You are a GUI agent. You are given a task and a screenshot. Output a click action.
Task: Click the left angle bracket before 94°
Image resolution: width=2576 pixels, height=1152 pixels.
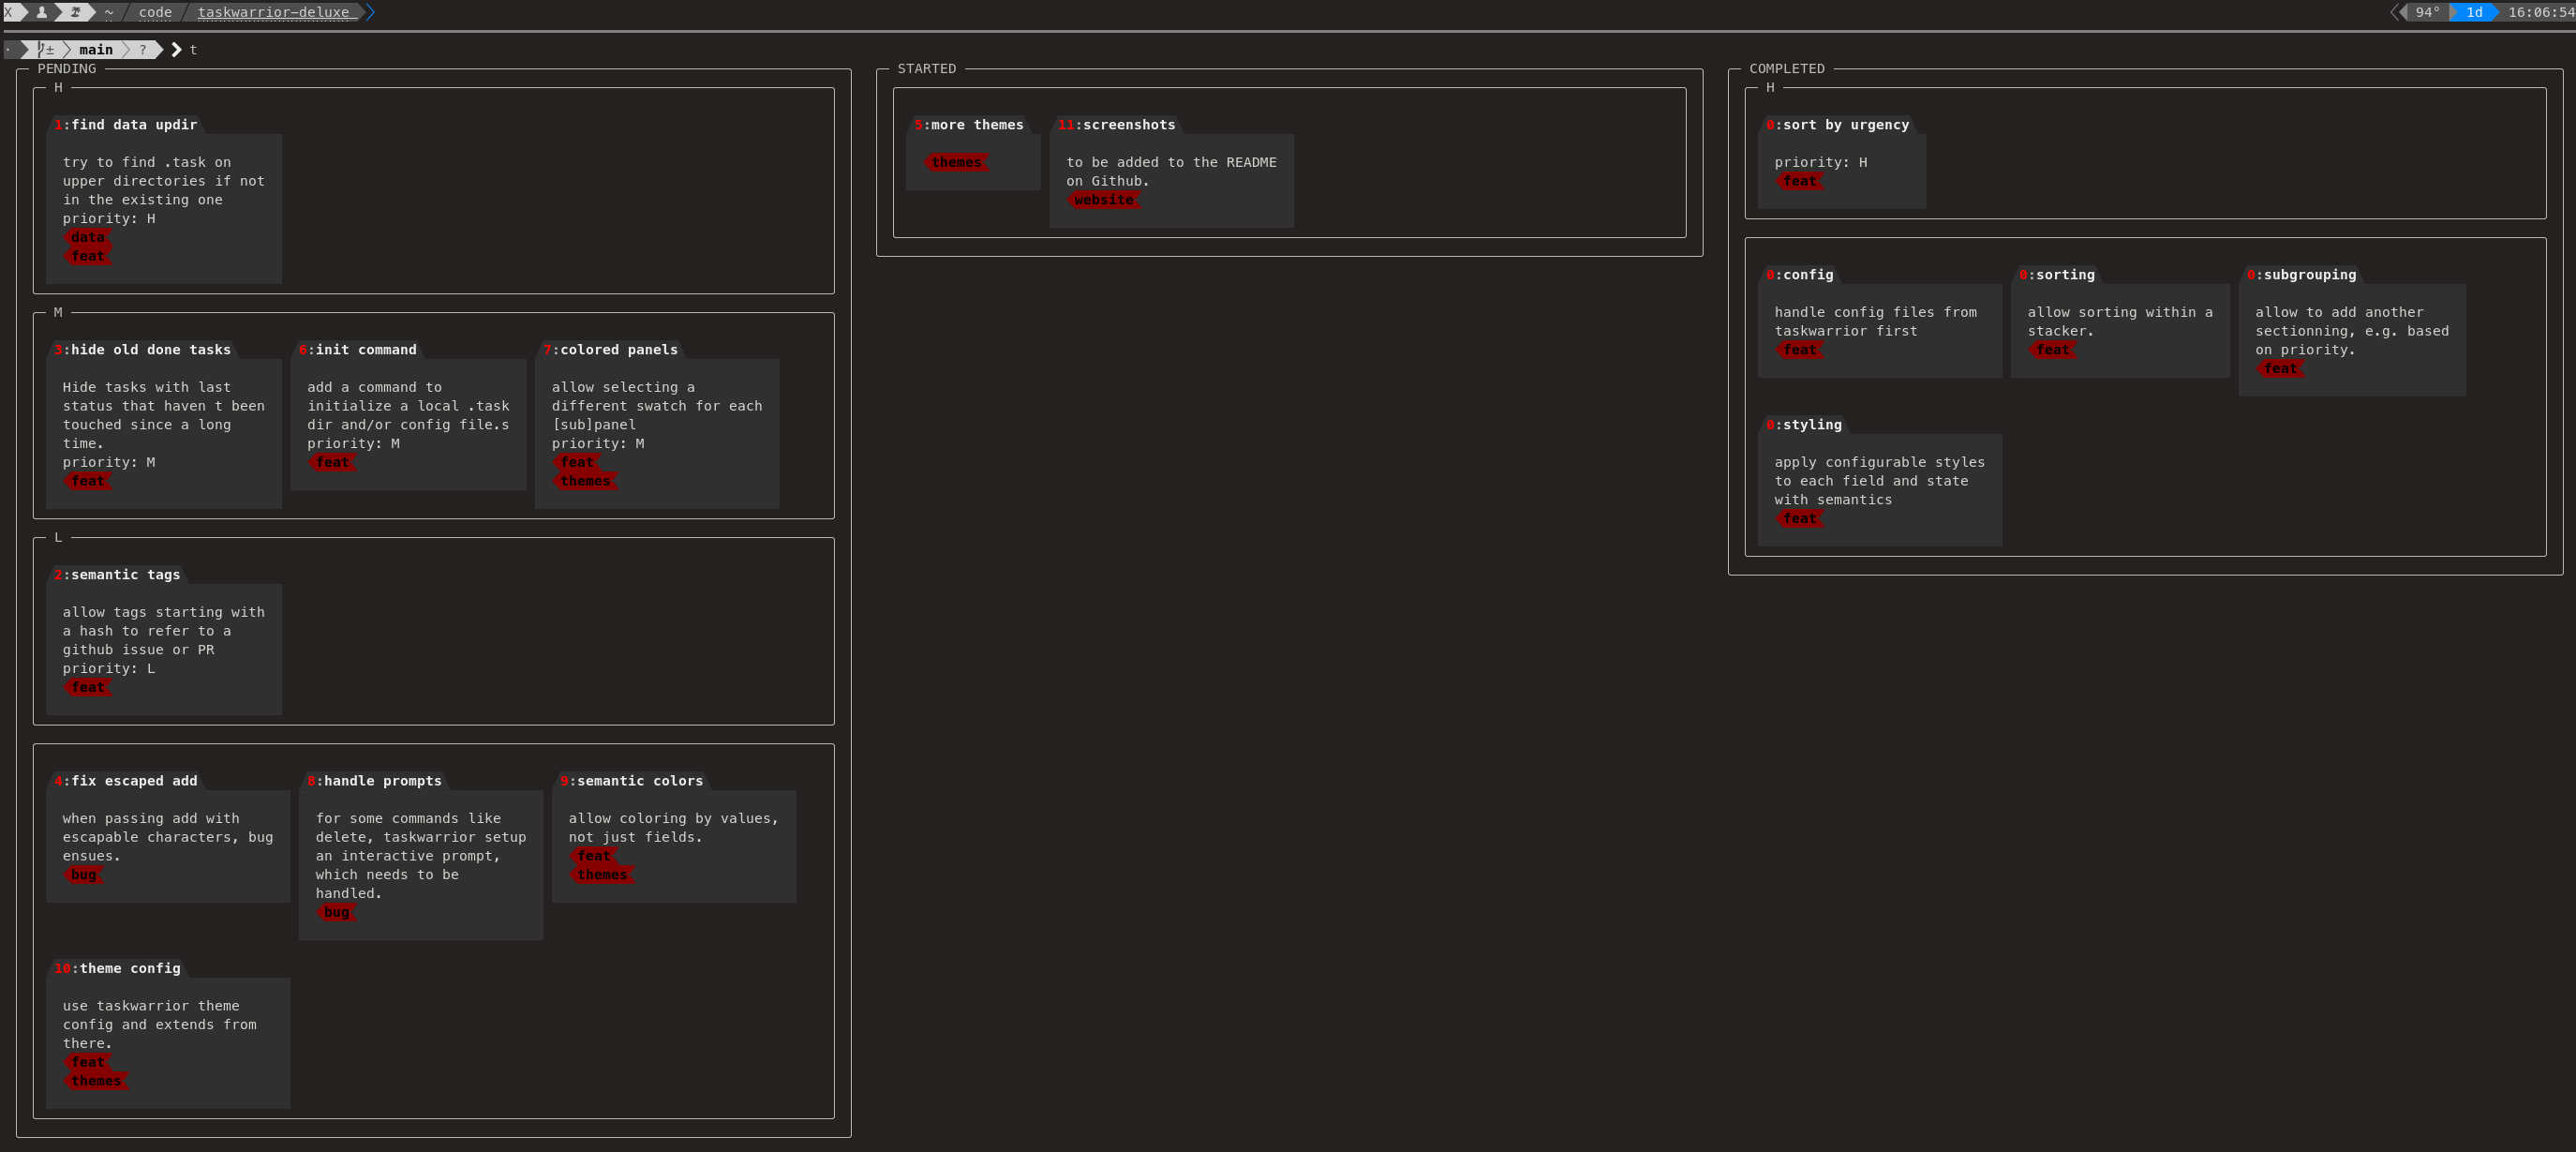click(x=2395, y=12)
